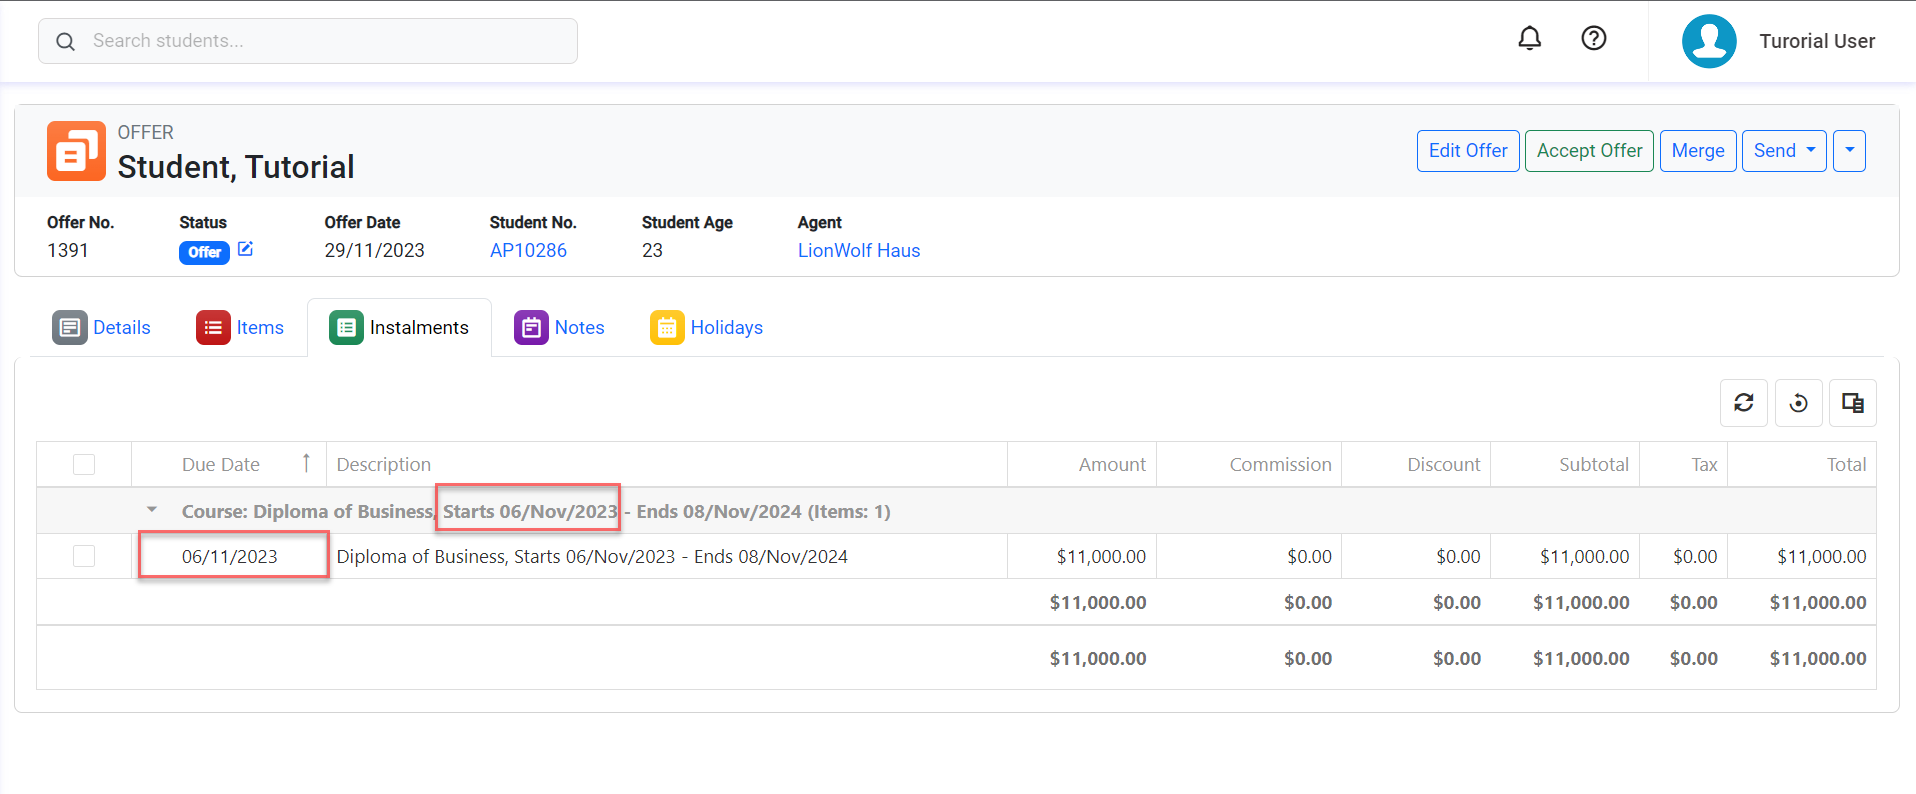Click the refresh instalments icon
The height and width of the screenshot is (794, 1916).
1743,403
